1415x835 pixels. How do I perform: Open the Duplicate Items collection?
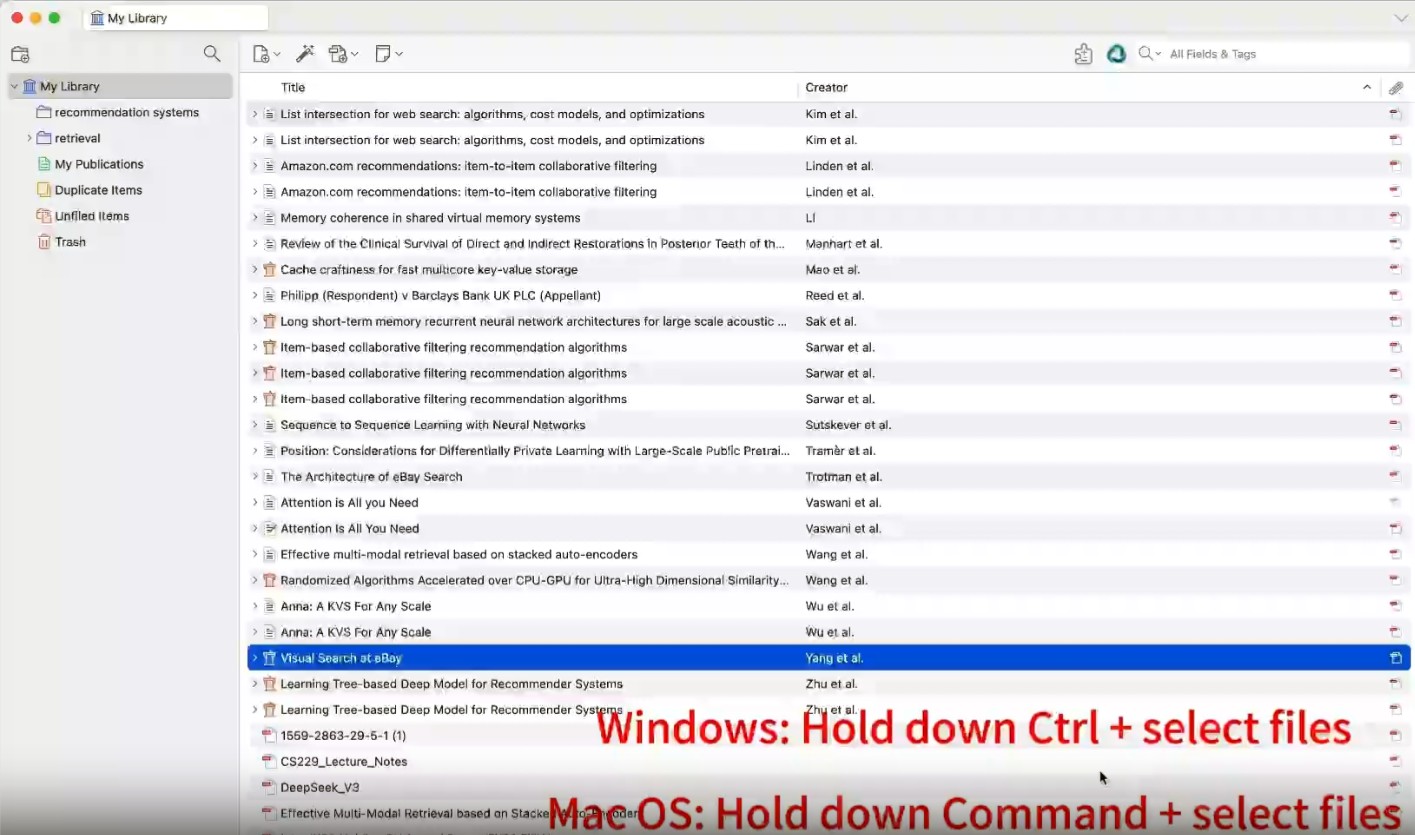tap(98, 190)
